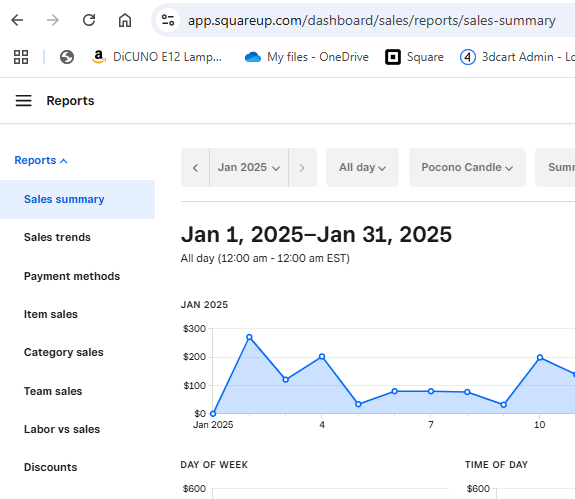
Task: Open the Labor vs sales report
Action: (62, 429)
